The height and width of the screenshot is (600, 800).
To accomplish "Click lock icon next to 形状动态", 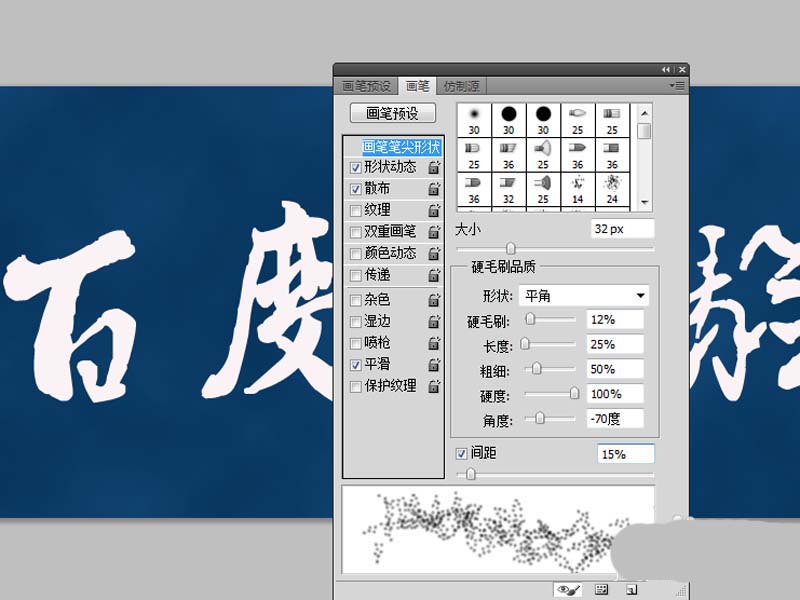I will 434,167.
